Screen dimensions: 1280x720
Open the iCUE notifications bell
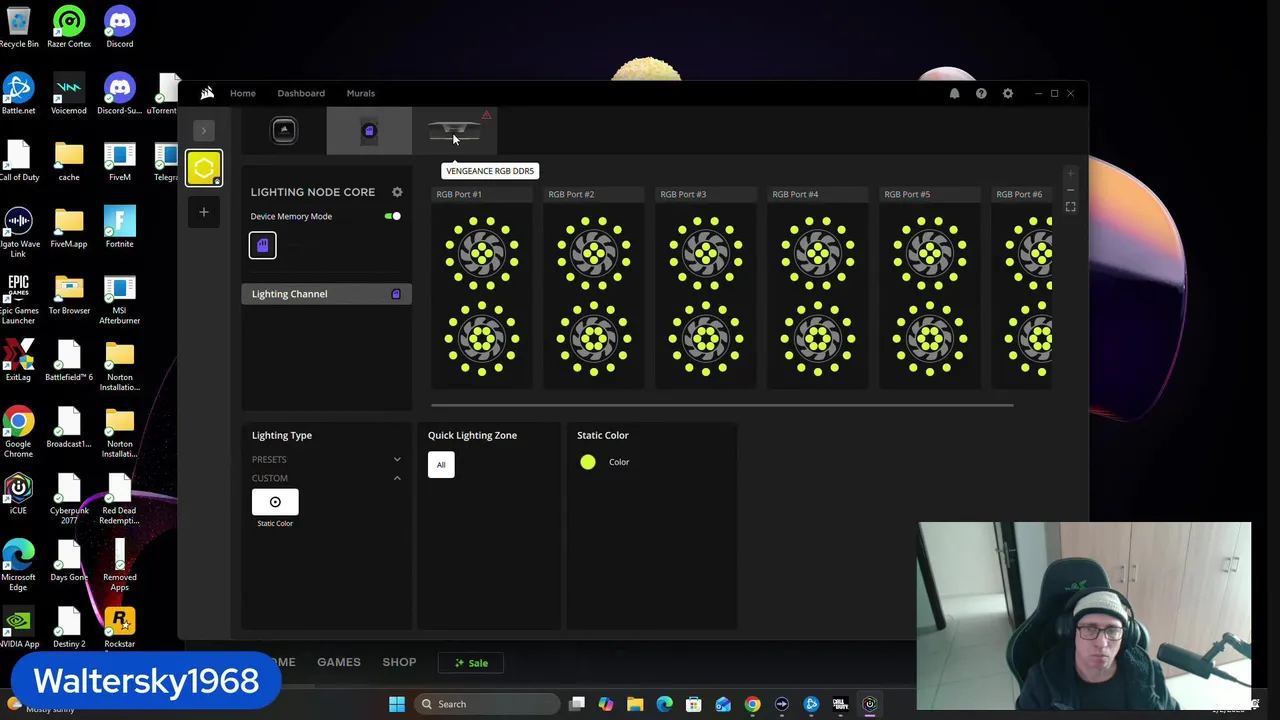point(954,93)
